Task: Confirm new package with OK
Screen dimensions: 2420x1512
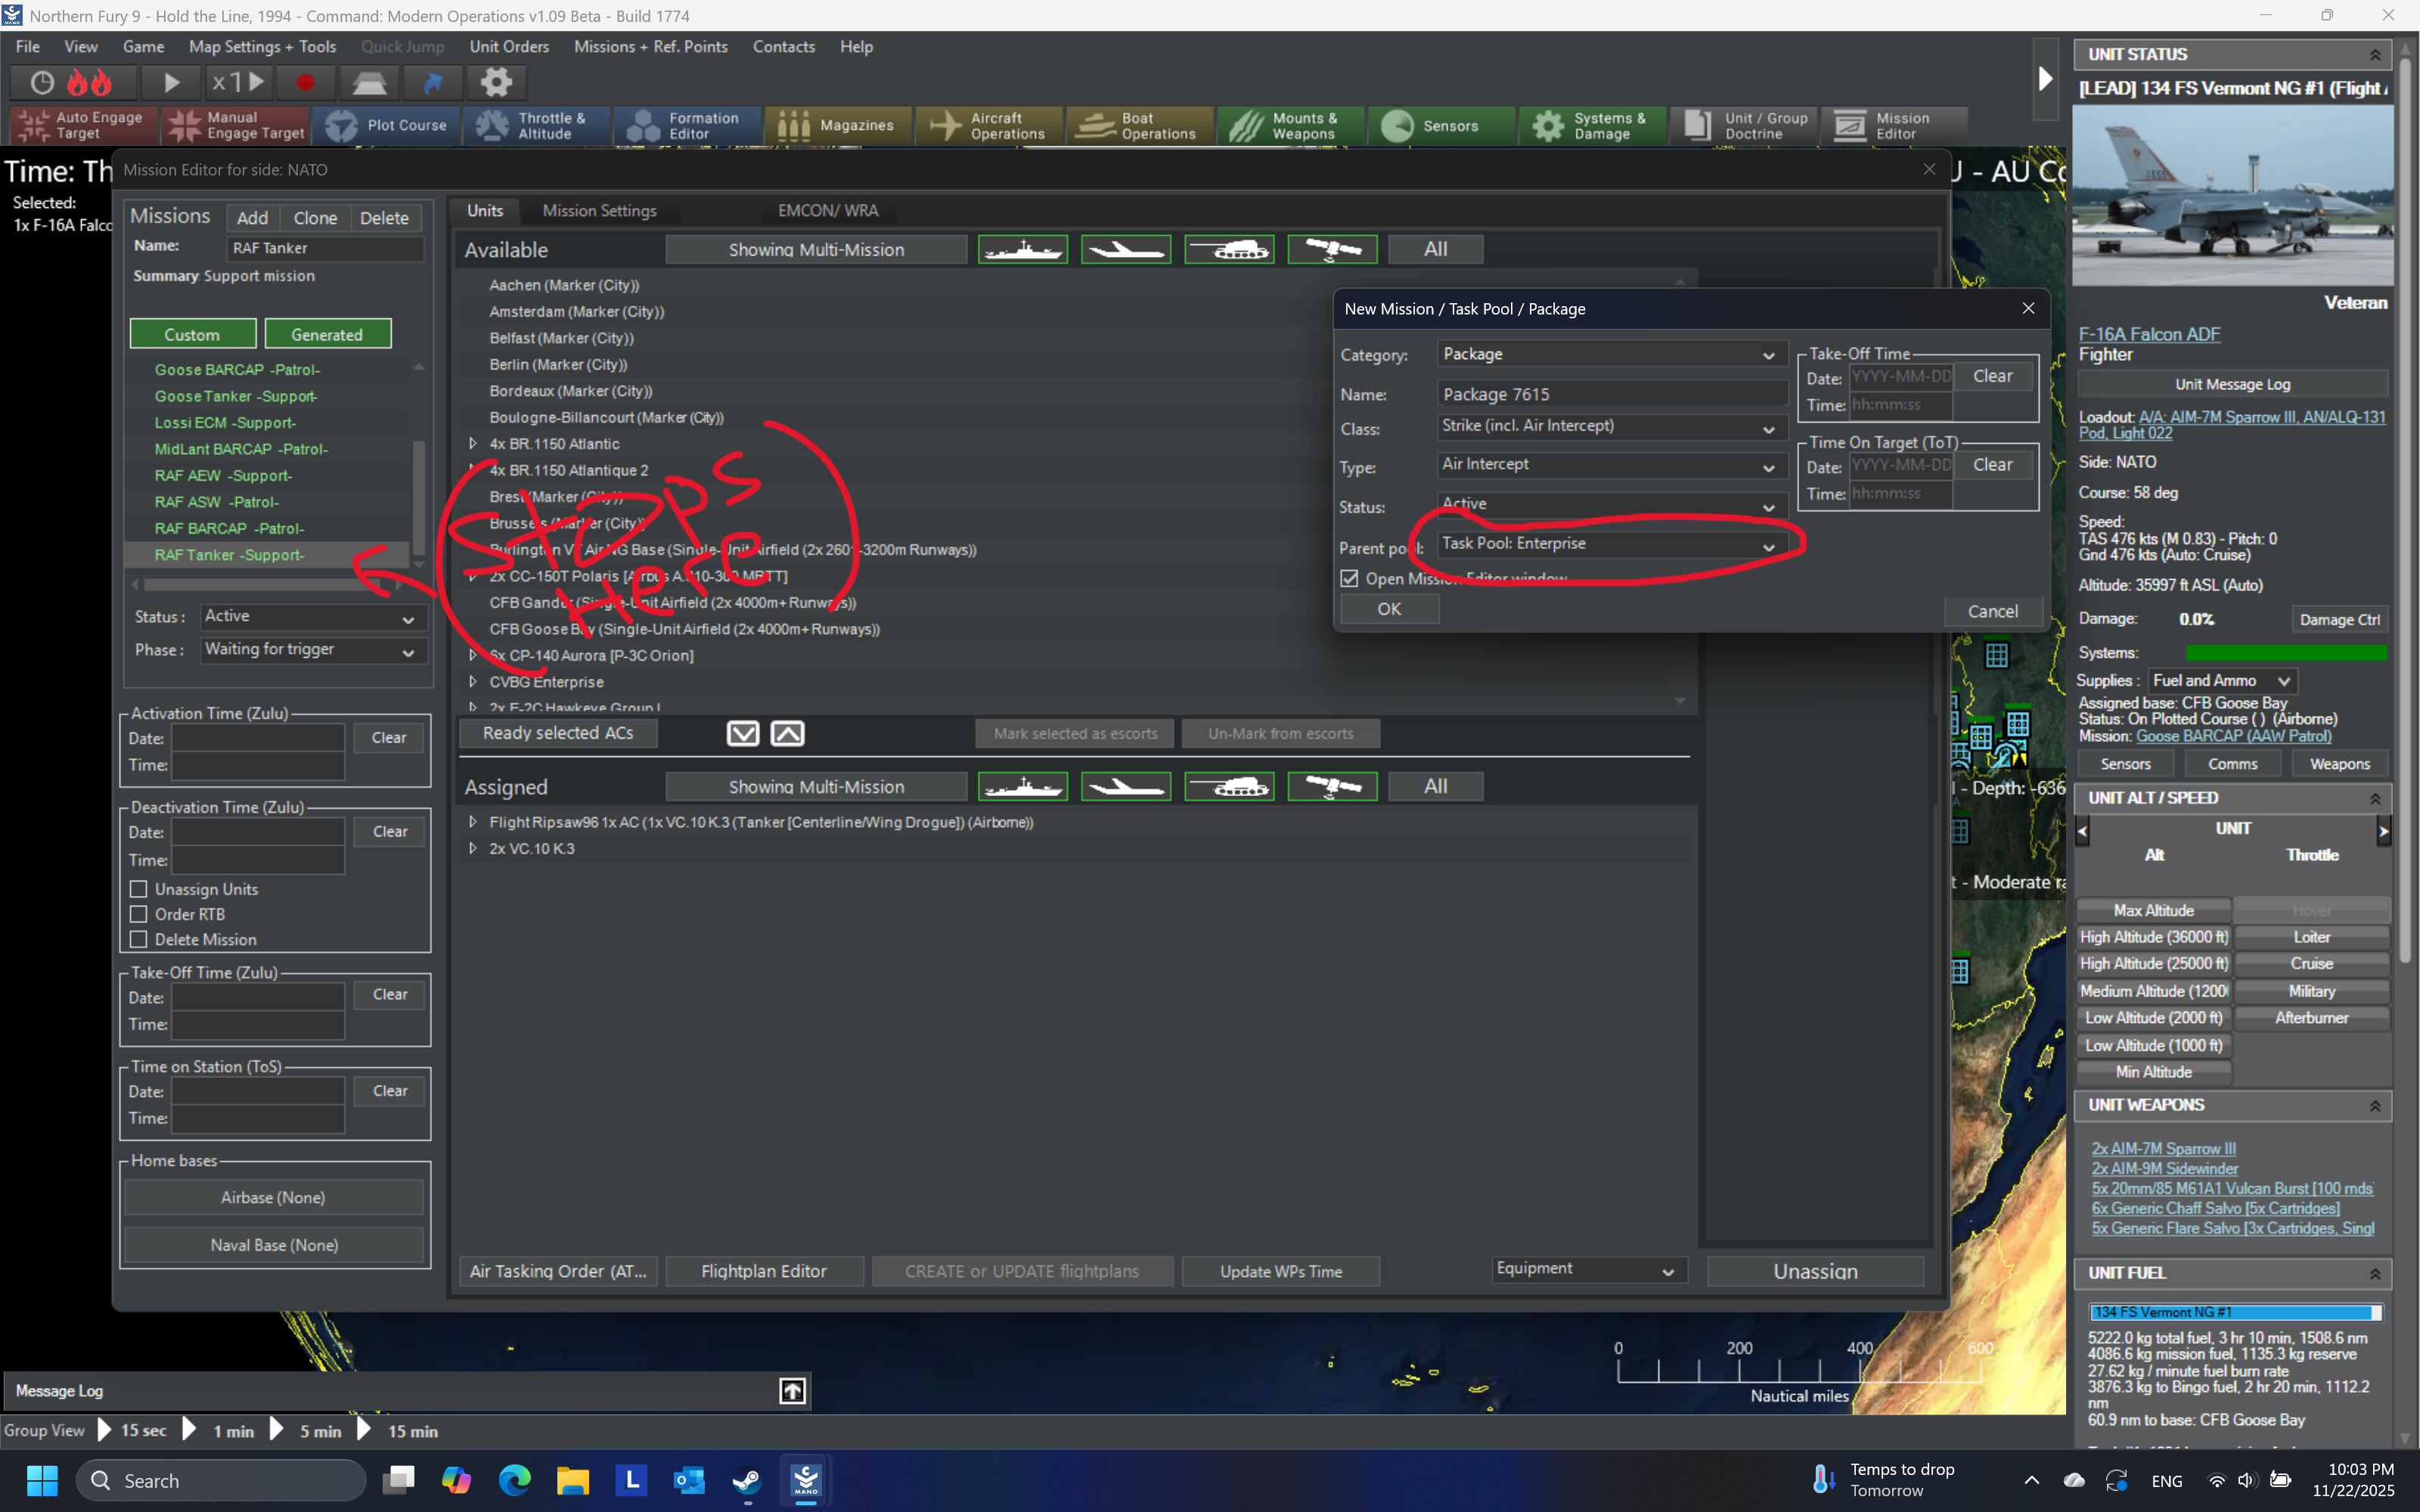Action: [1389, 608]
